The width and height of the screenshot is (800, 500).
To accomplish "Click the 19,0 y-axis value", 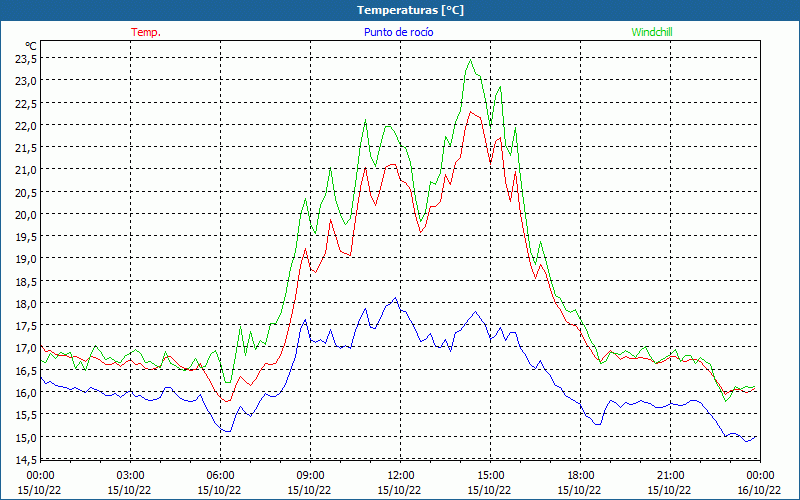I will click(x=26, y=259).
